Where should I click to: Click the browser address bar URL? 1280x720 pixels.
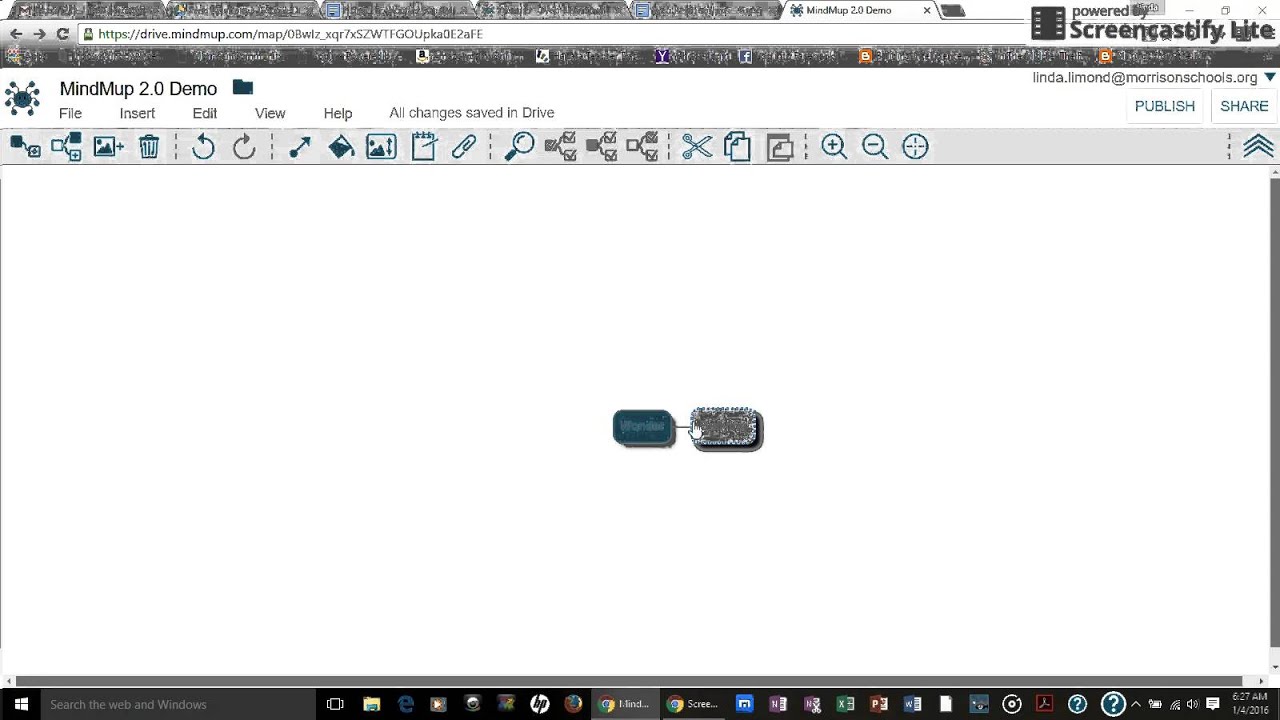point(290,34)
